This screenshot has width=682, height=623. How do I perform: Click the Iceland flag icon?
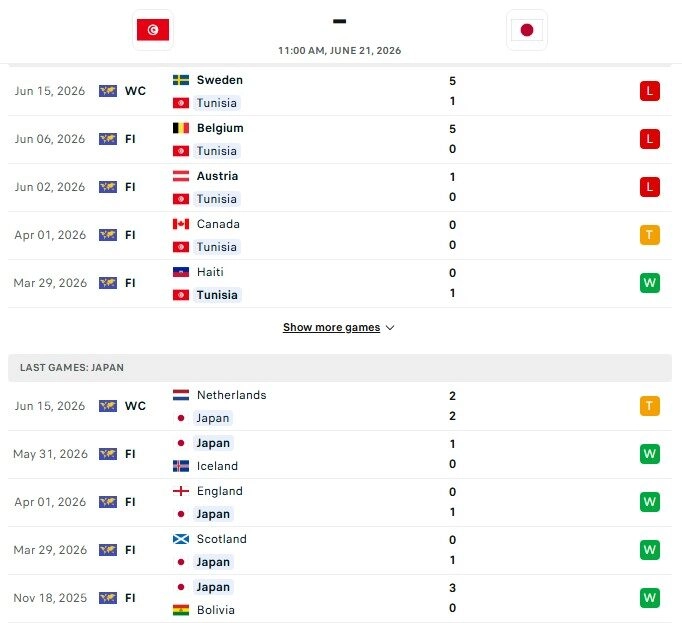(x=181, y=466)
